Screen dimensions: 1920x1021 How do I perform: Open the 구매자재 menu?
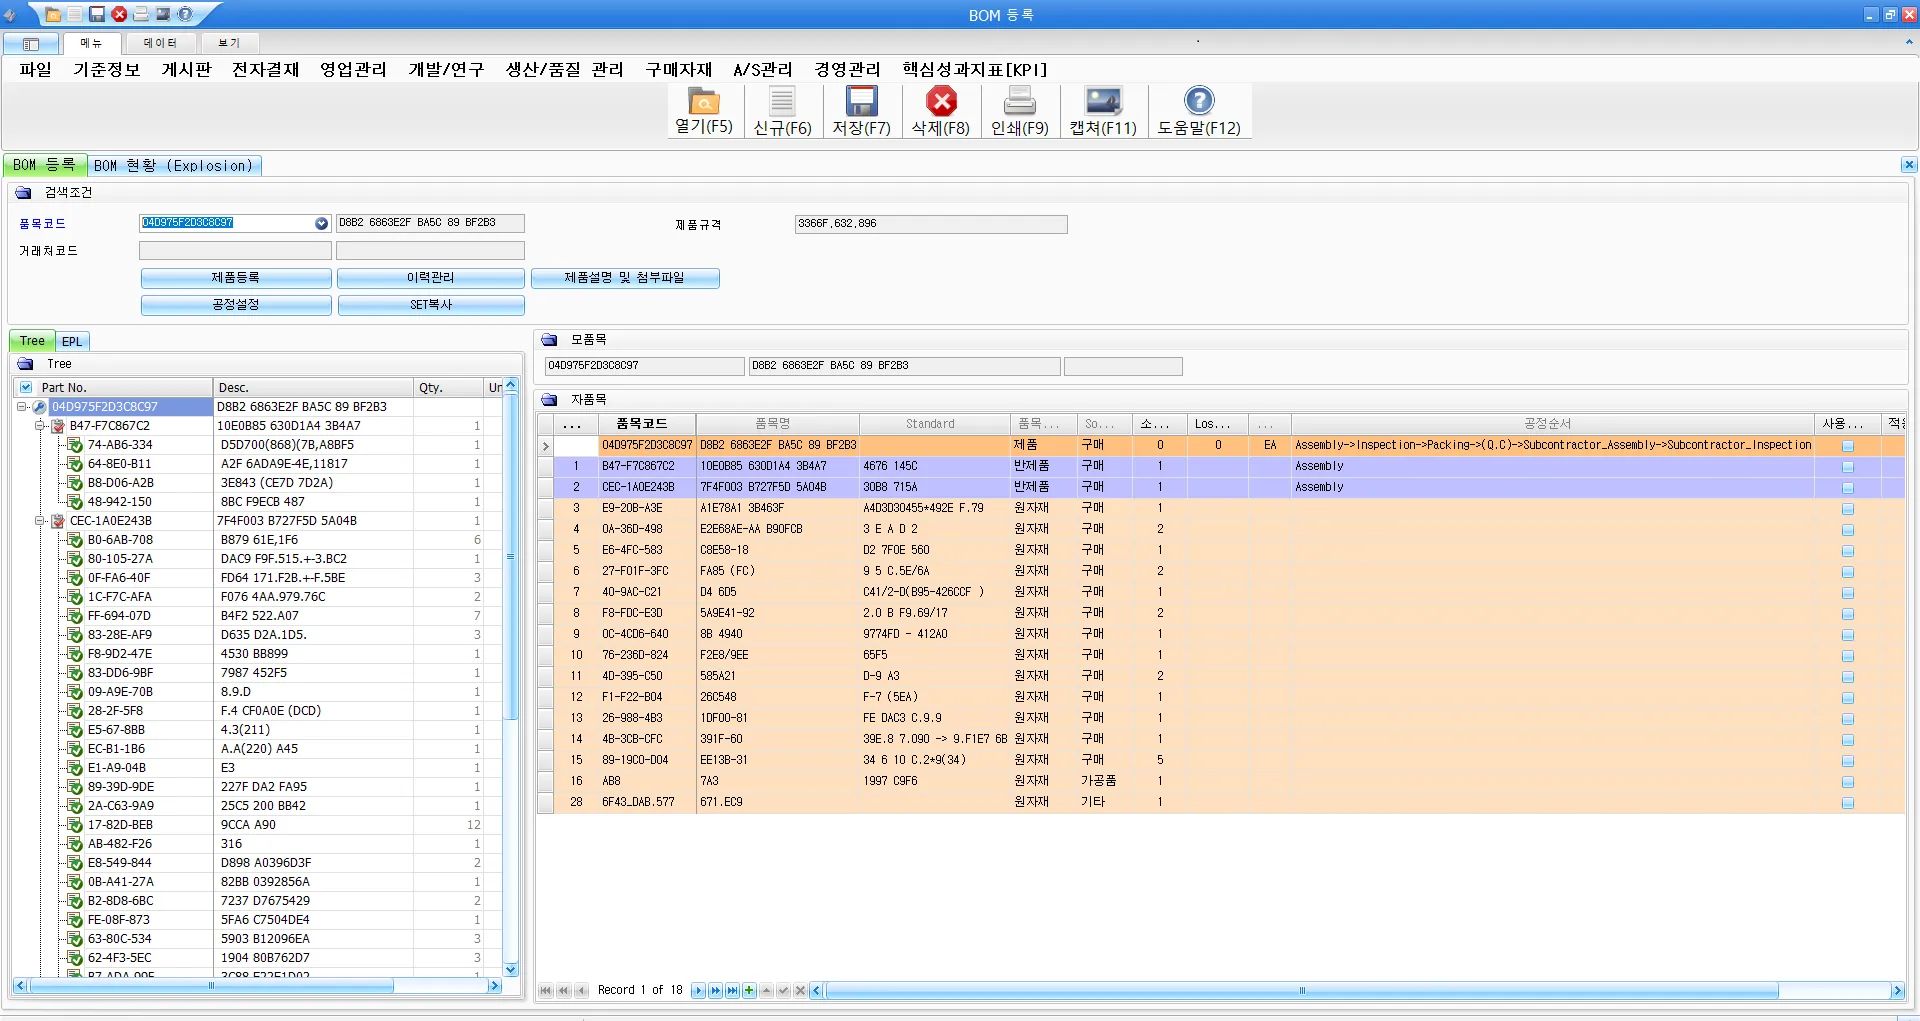point(678,69)
